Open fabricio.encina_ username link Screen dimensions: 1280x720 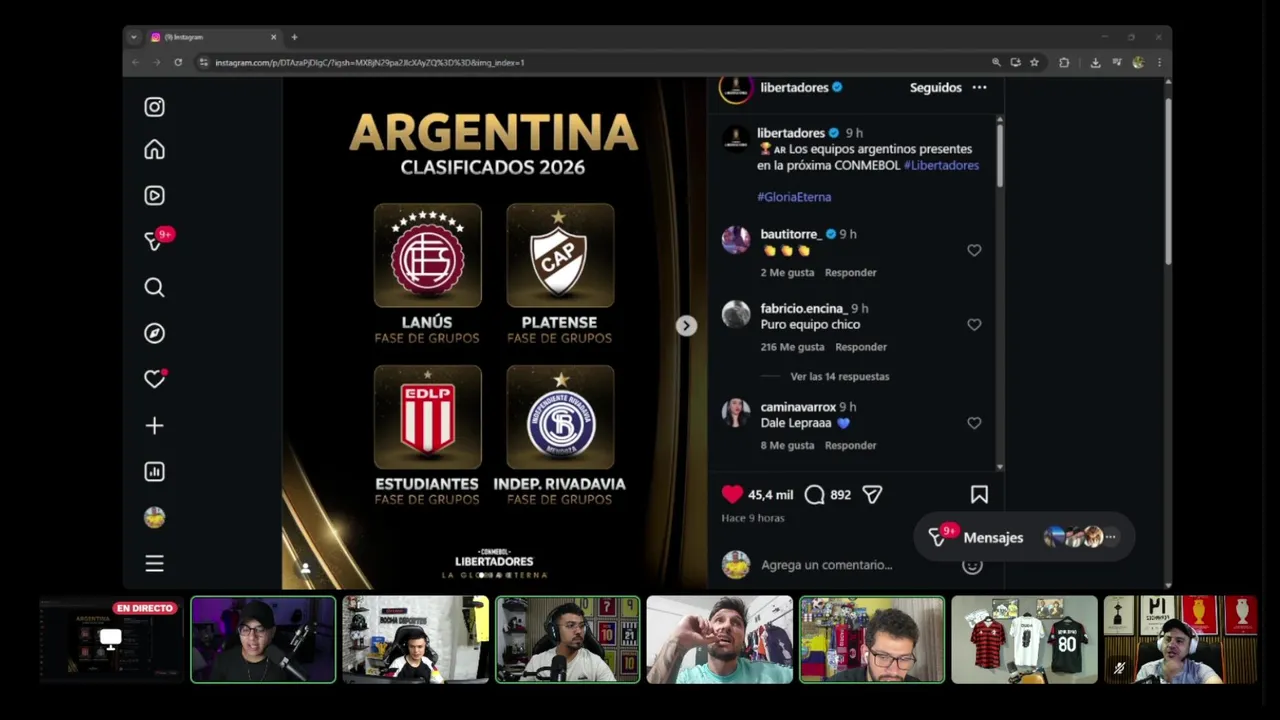click(804, 309)
